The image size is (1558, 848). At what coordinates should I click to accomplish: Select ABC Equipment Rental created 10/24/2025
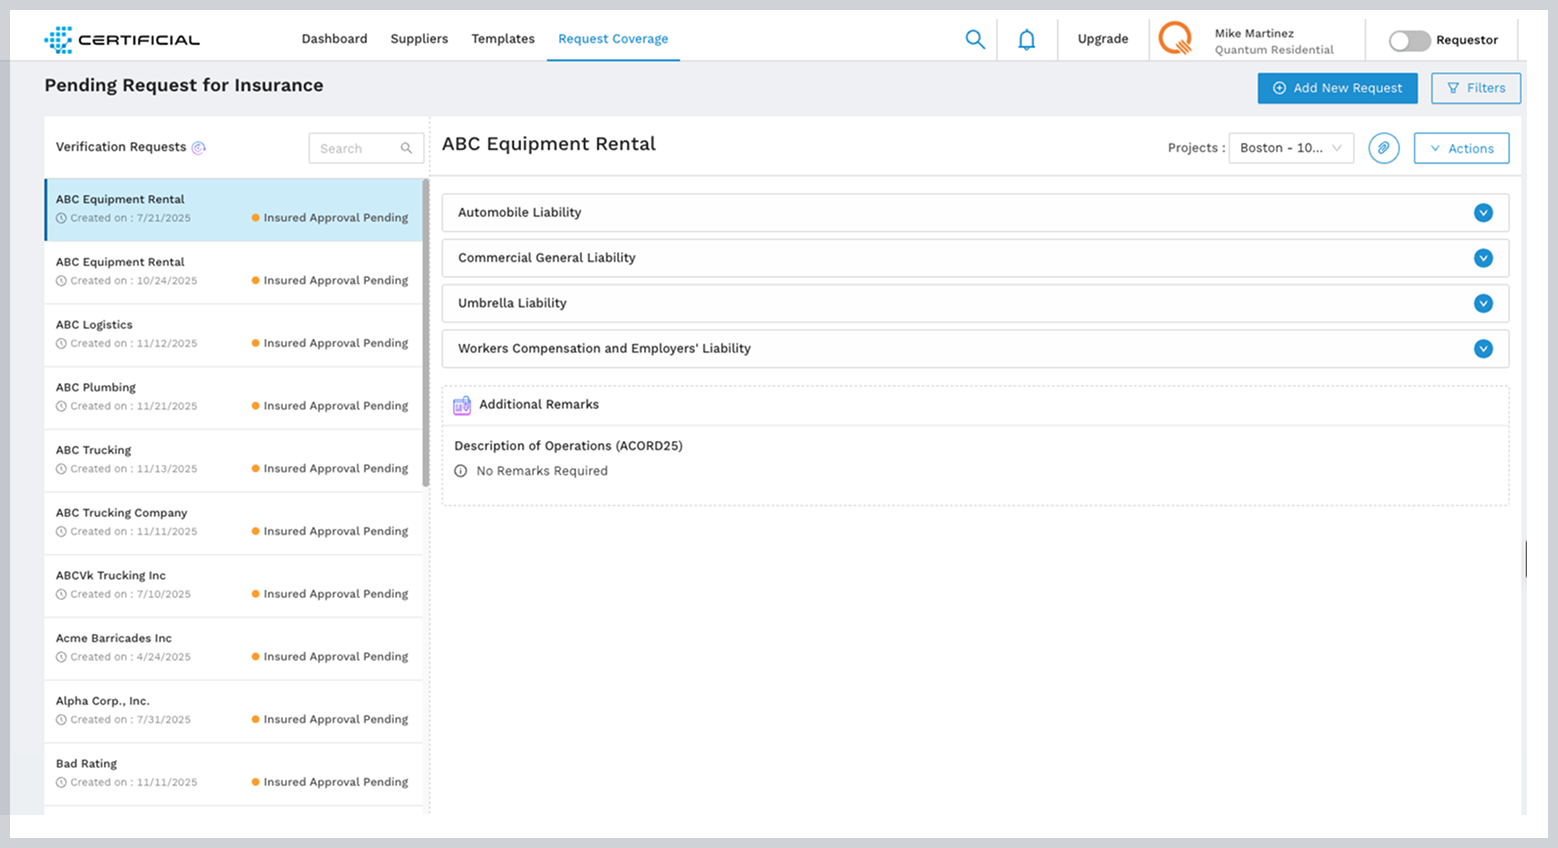pos(233,272)
